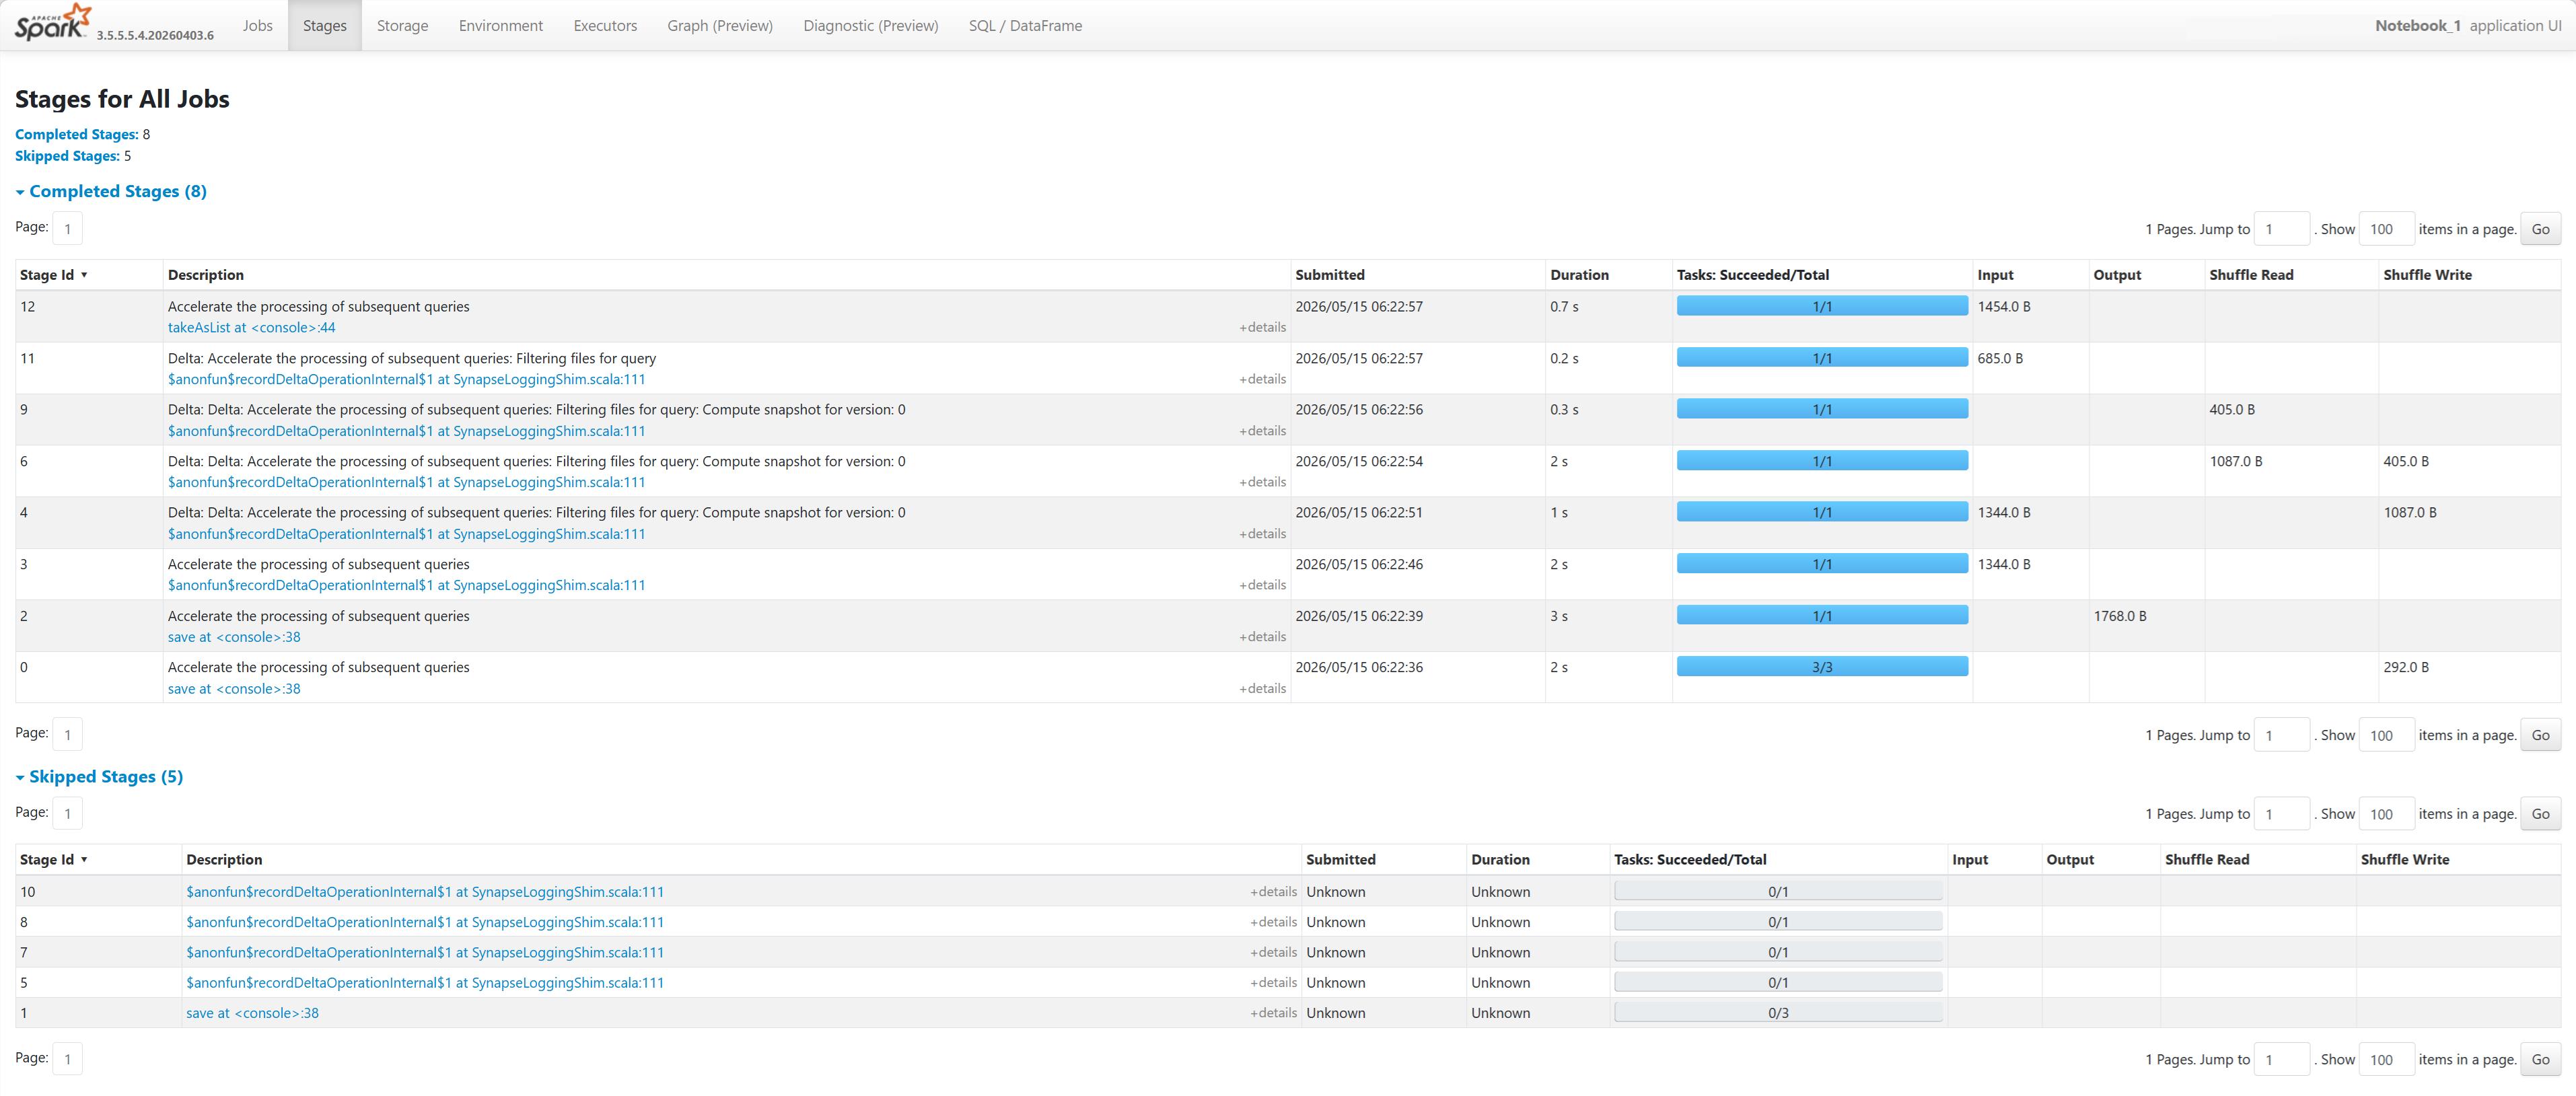Sort completed stages by Stage Id header
The height and width of the screenshot is (1096, 2576).
pos(54,275)
